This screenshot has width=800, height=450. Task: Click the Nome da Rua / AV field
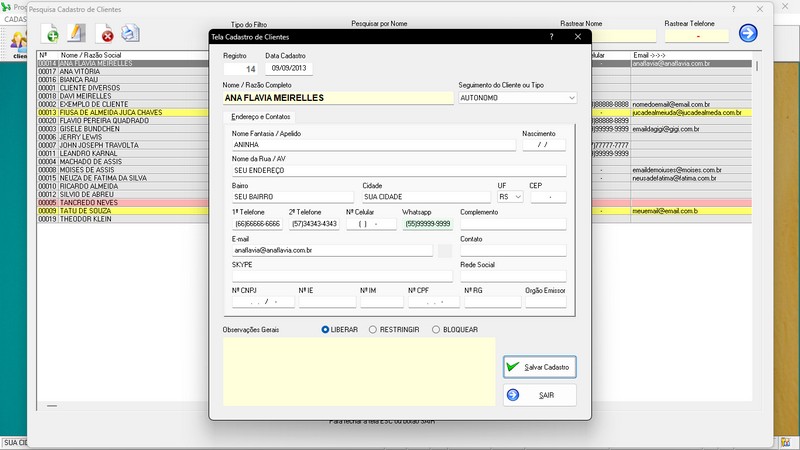click(x=398, y=170)
